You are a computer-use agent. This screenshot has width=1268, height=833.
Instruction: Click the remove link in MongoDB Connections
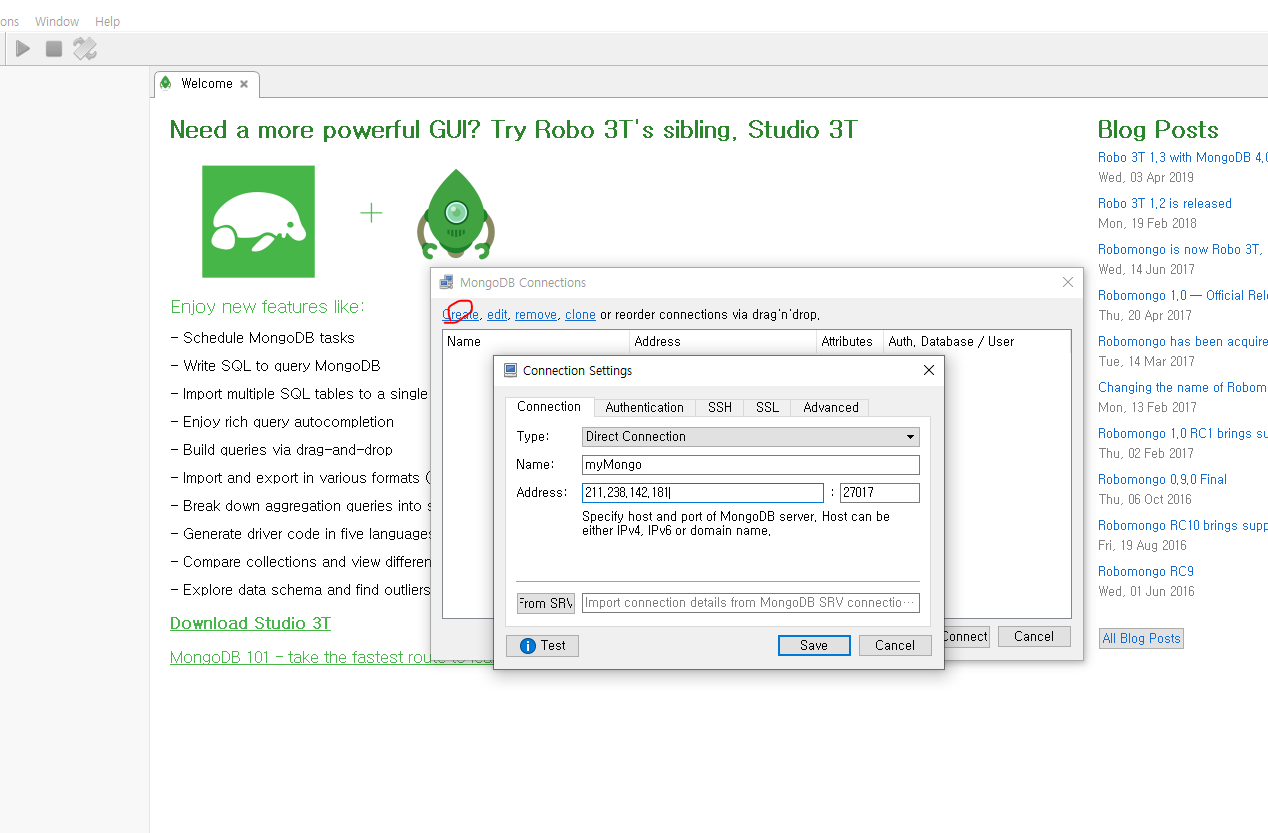(x=536, y=314)
